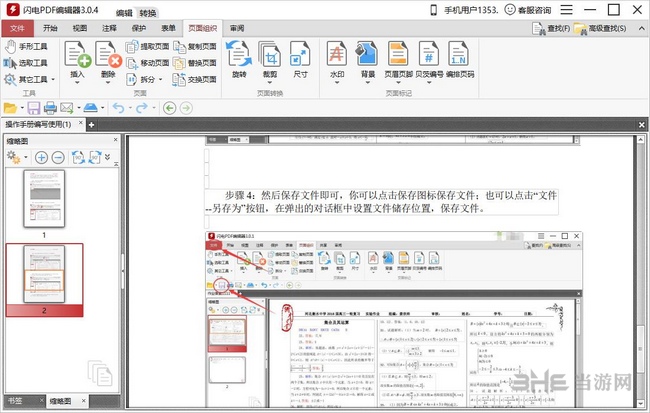Switch to the View (视图) tab
This screenshot has height=413, width=650.
[x=80, y=28]
